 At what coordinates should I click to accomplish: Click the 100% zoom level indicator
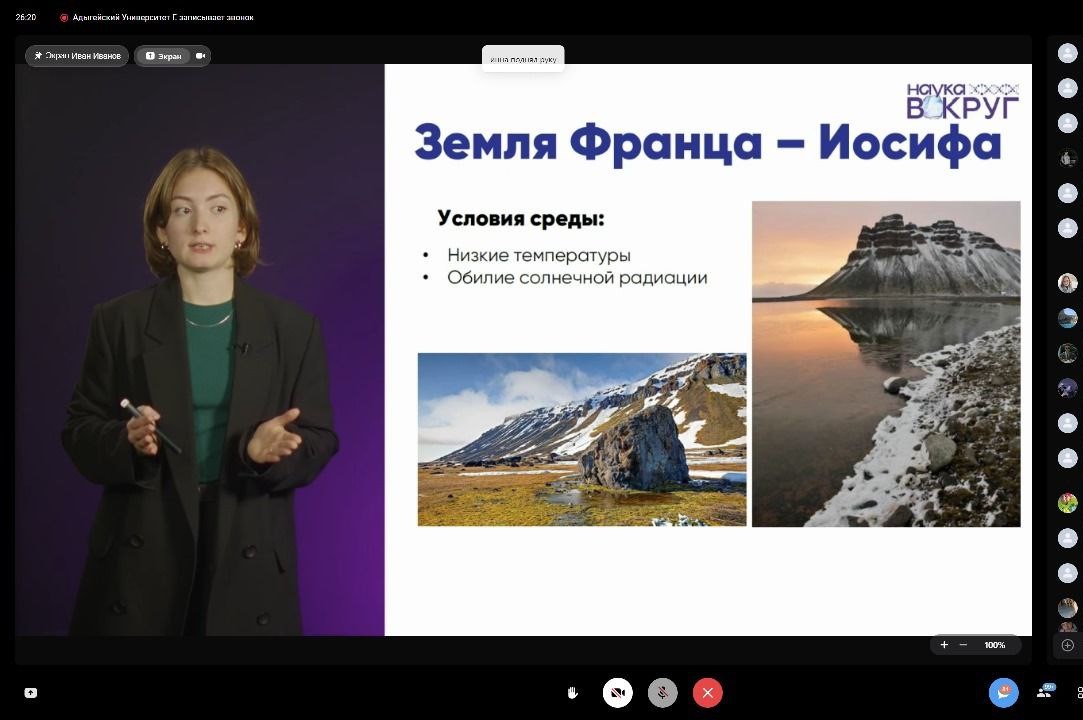point(994,645)
